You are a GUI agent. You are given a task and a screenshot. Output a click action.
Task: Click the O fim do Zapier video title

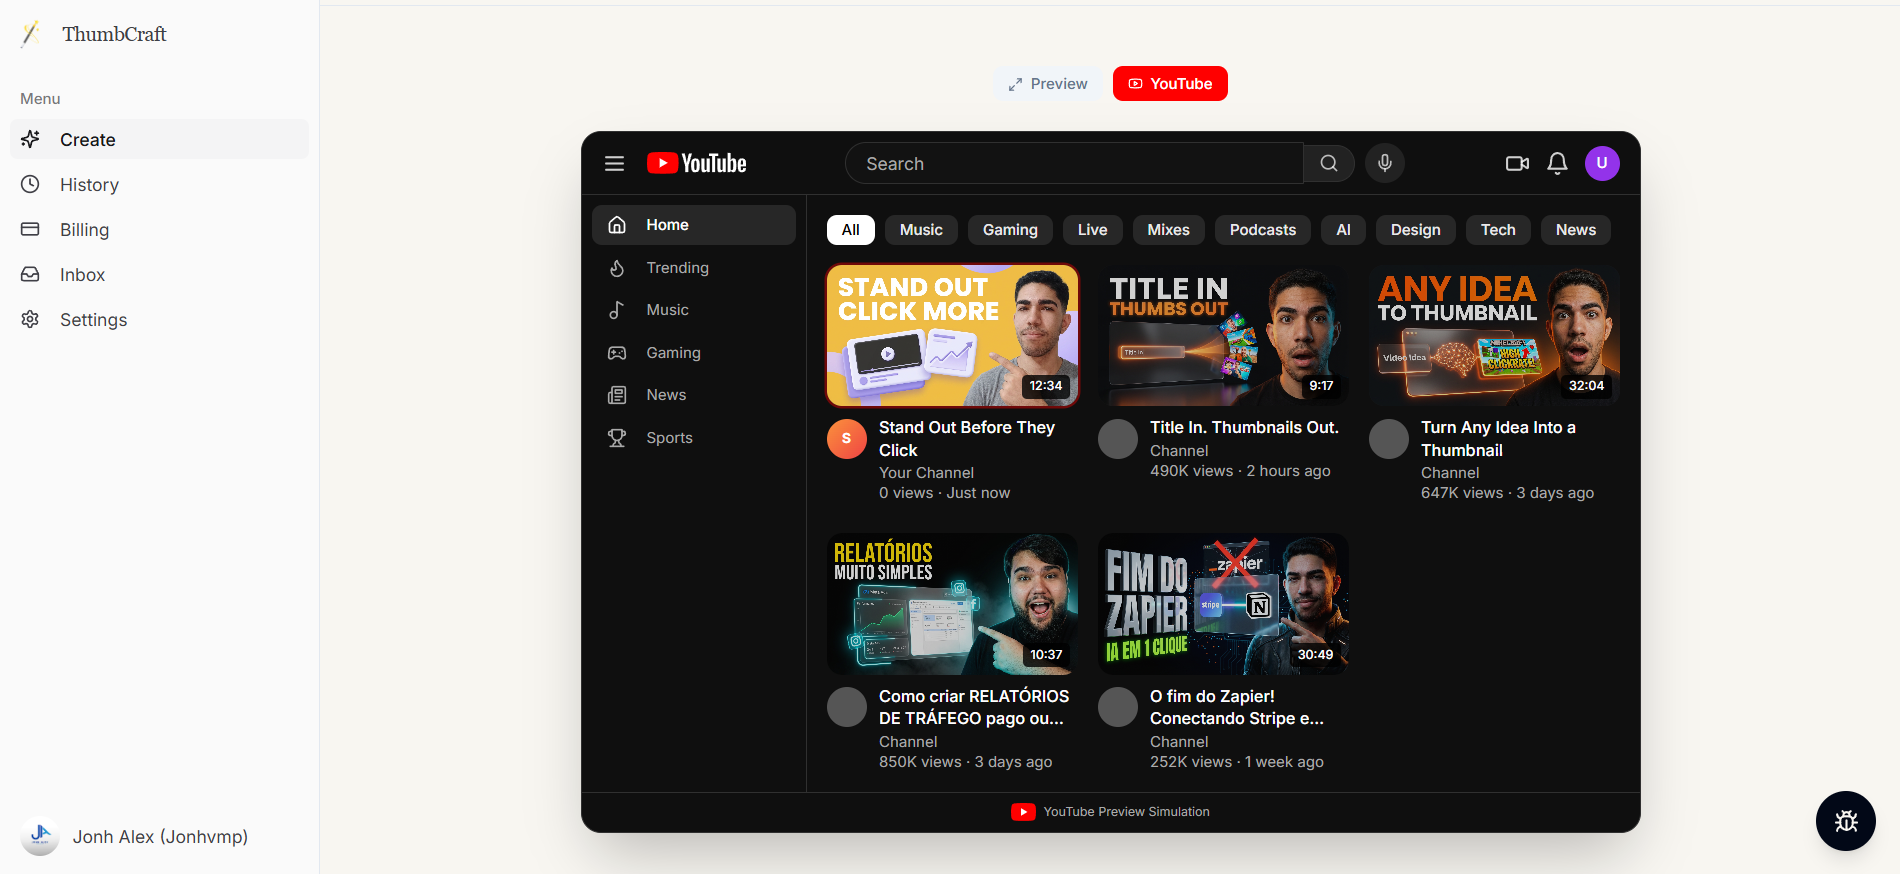(1237, 707)
